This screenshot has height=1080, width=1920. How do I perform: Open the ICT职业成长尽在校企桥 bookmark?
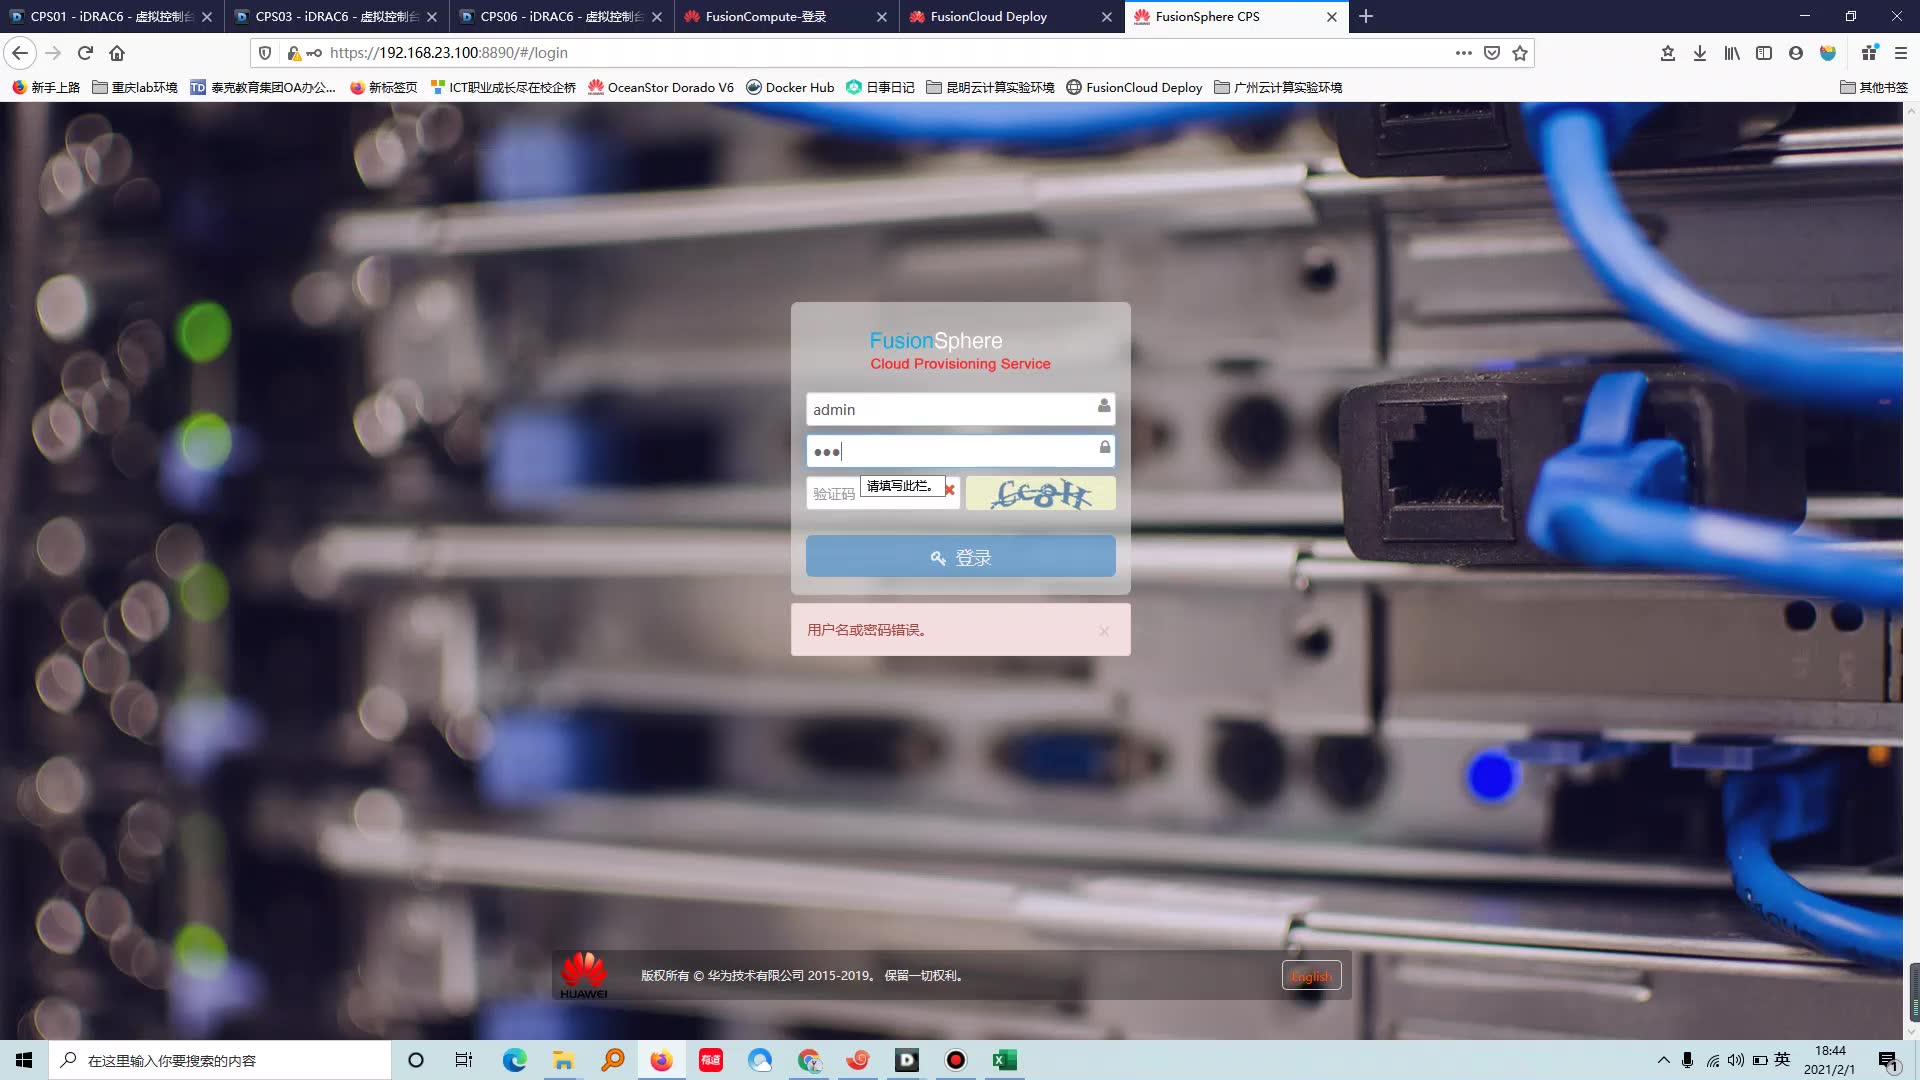[503, 87]
